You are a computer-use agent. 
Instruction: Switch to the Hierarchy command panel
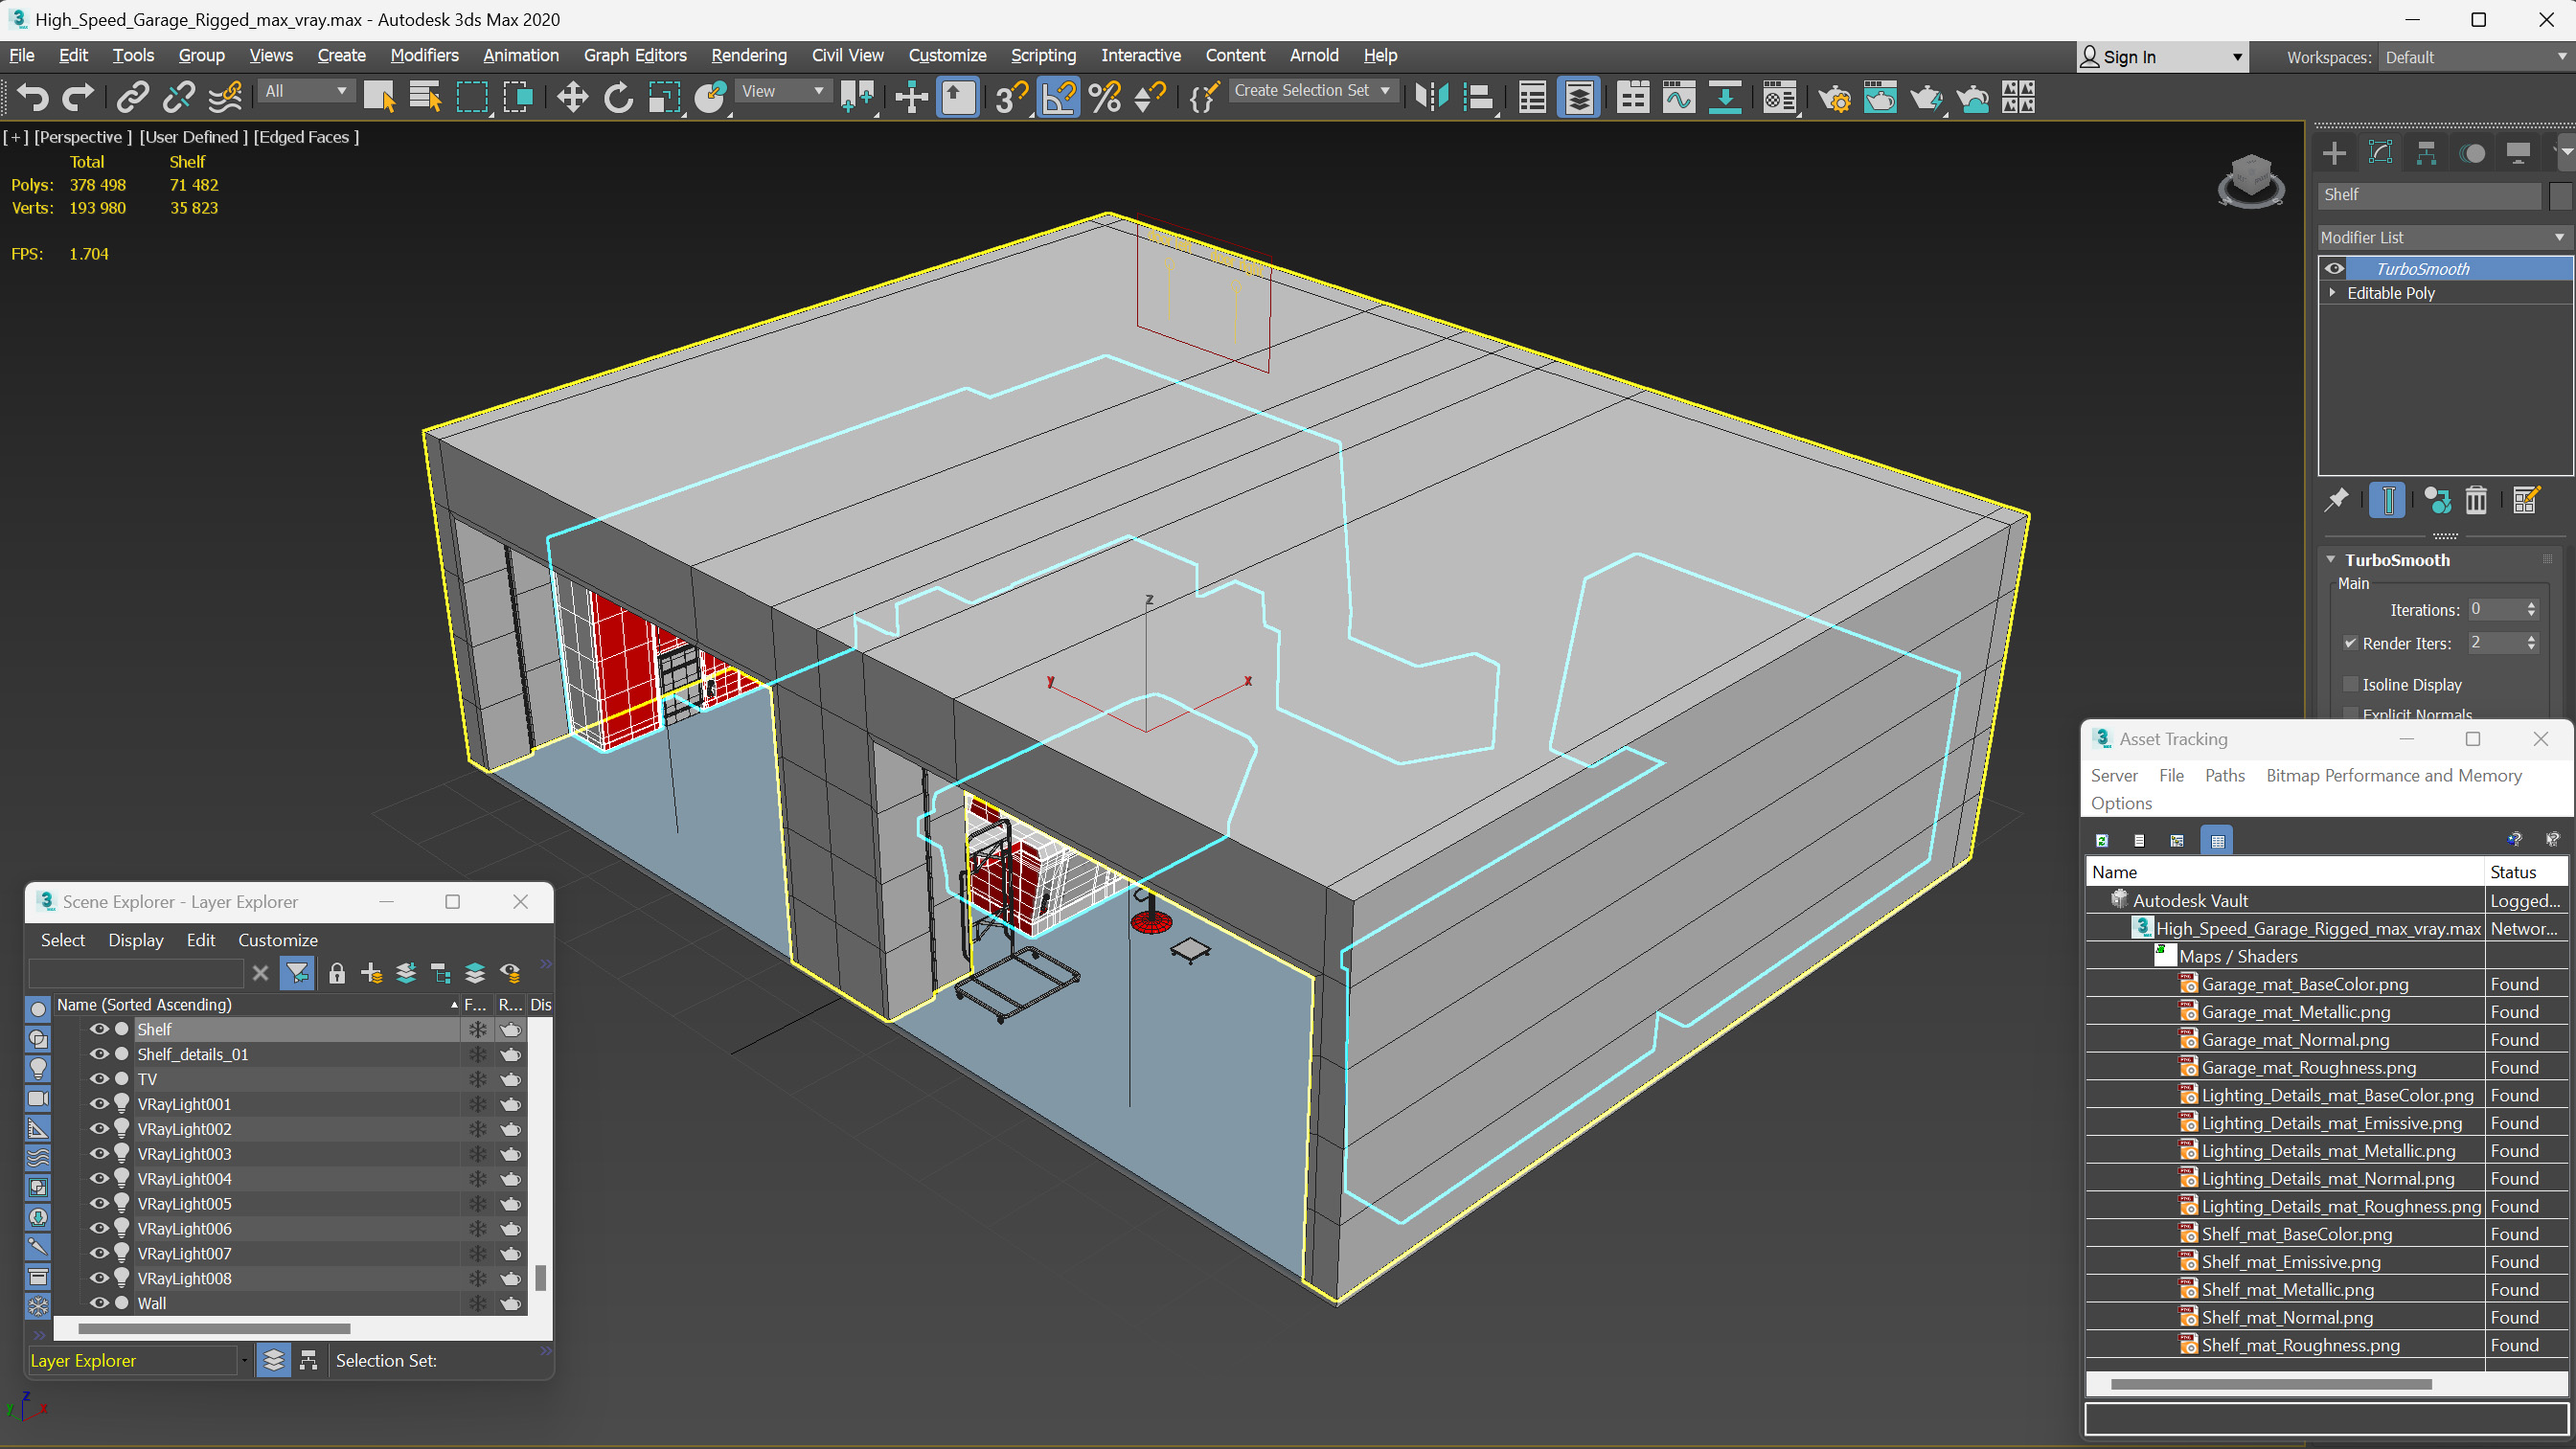point(2426,153)
